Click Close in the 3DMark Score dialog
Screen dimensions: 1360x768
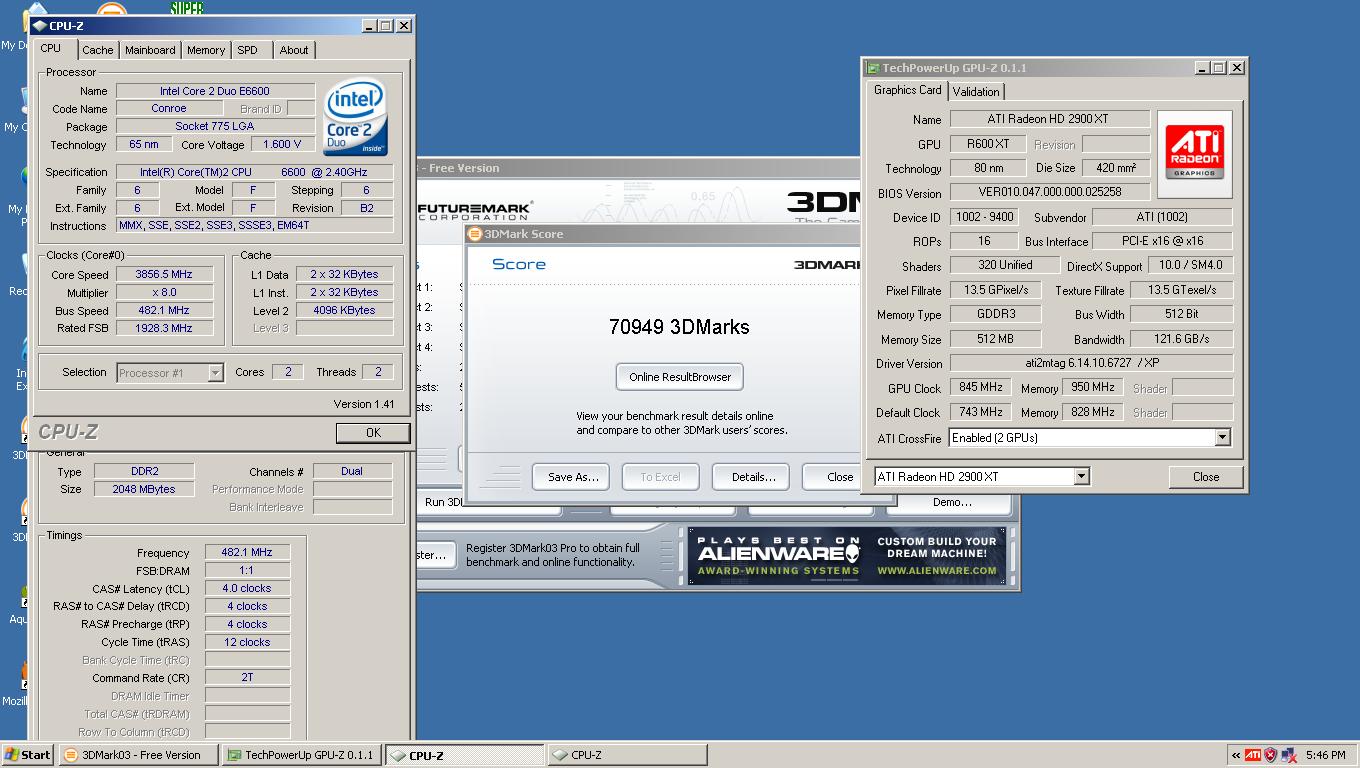point(832,477)
